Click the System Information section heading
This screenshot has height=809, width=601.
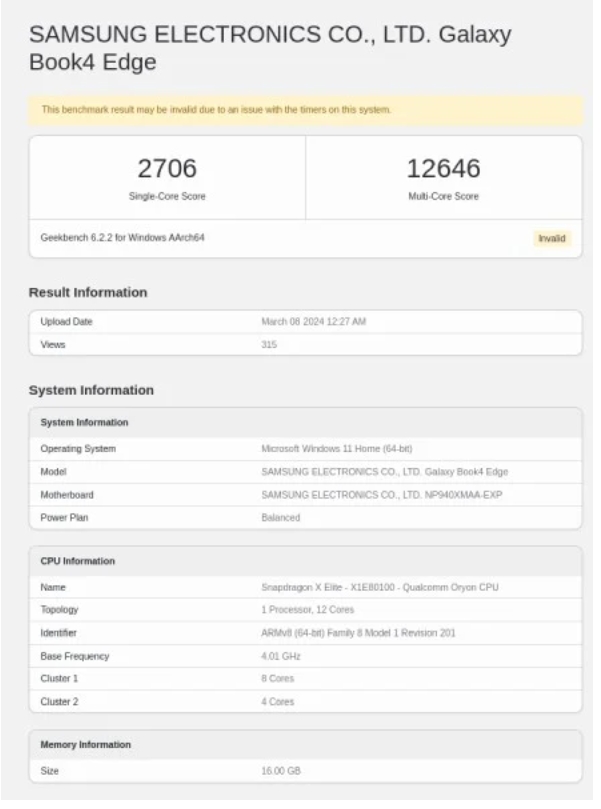[x=91, y=390]
